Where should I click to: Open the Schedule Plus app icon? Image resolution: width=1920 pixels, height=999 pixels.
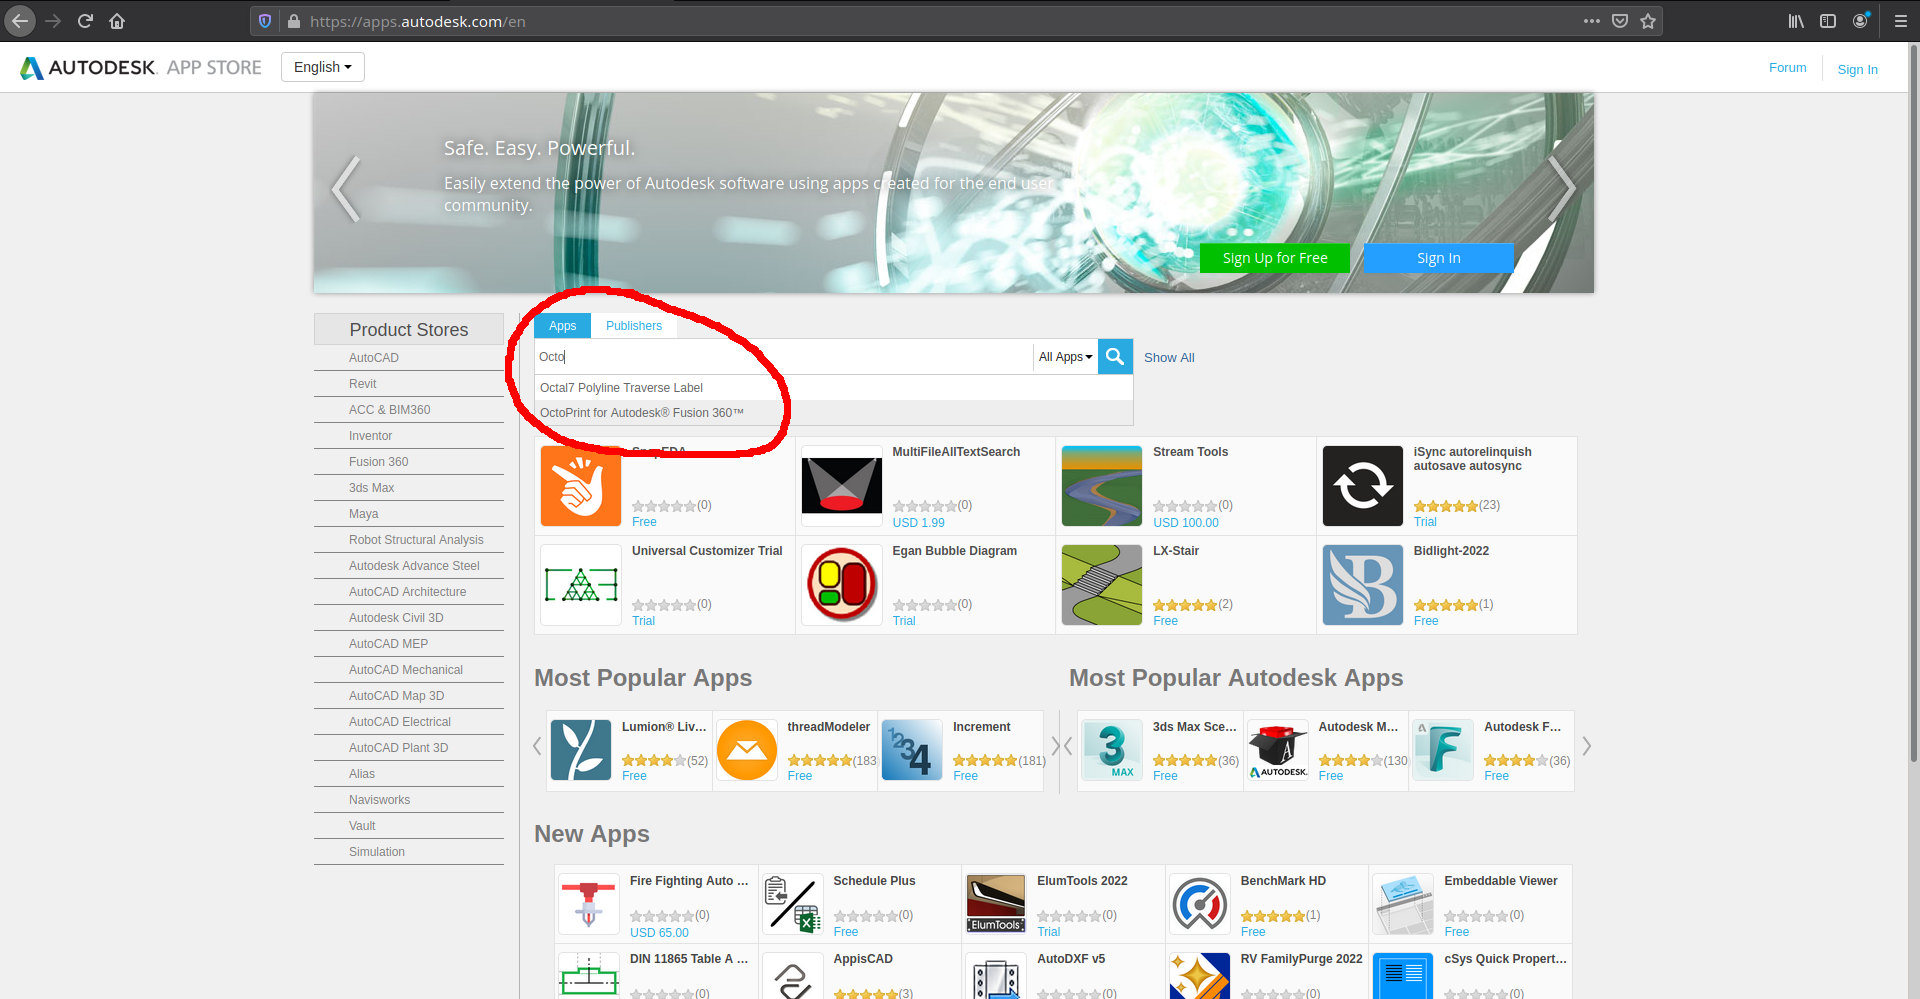pos(793,904)
